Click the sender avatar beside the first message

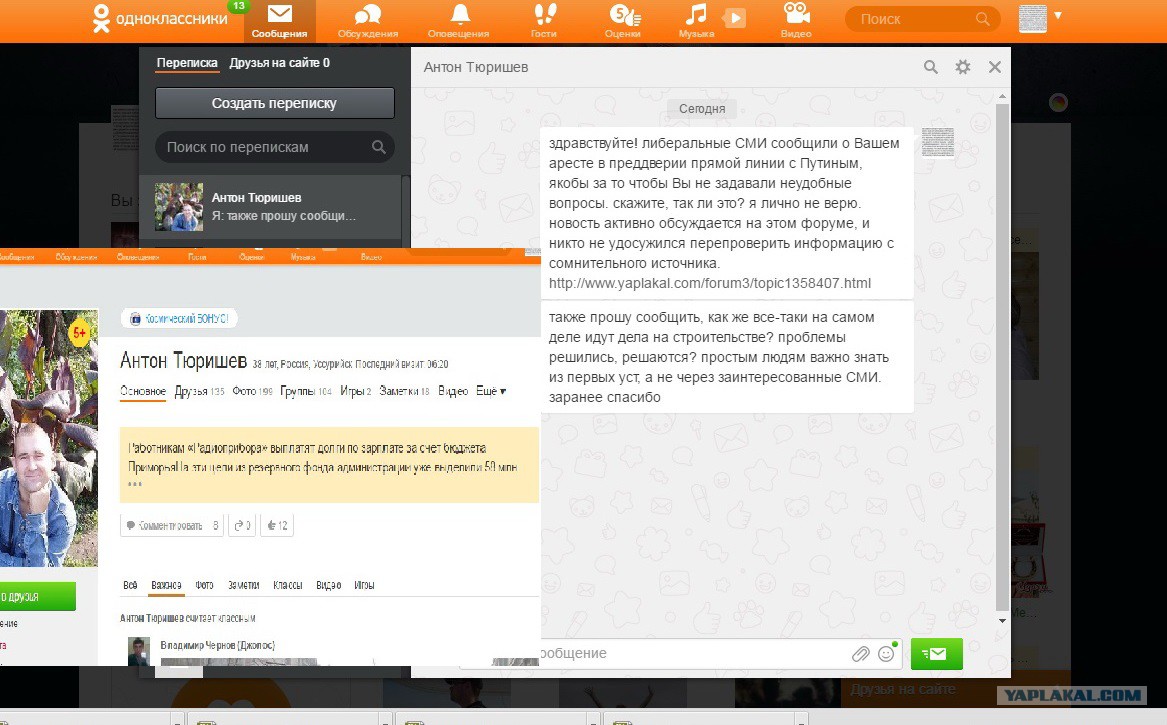pos(938,143)
